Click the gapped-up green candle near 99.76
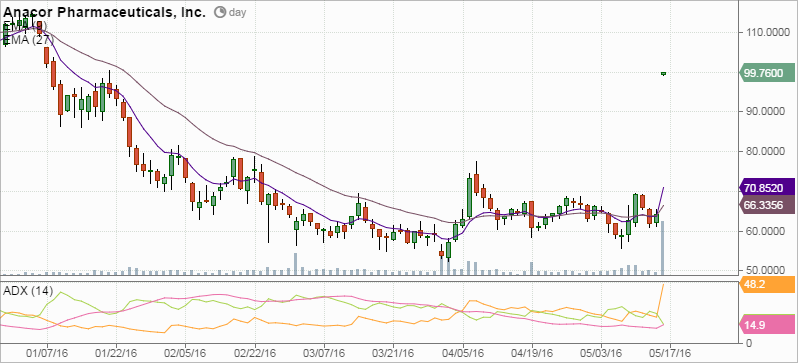798x363 pixels. [x=664, y=73]
